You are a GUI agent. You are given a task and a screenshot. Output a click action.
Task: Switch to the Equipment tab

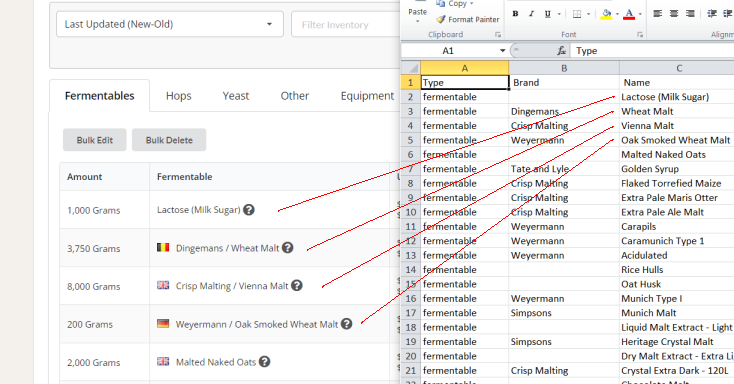tap(367, 96)
